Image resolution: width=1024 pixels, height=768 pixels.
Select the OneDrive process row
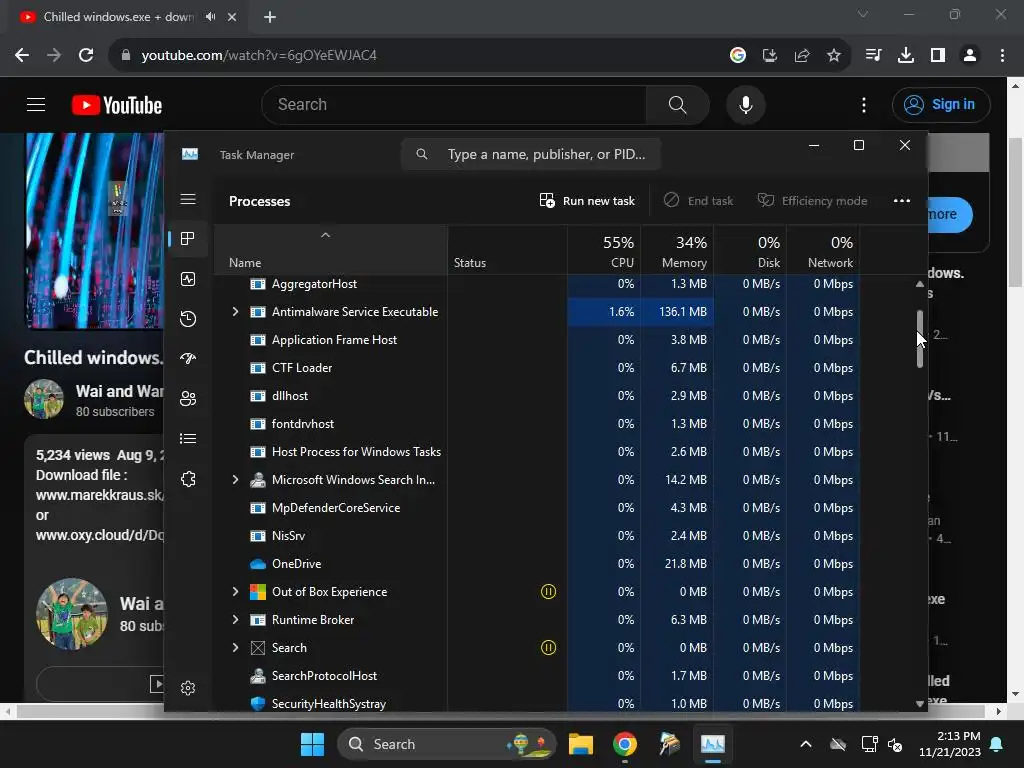click(537, 564)
